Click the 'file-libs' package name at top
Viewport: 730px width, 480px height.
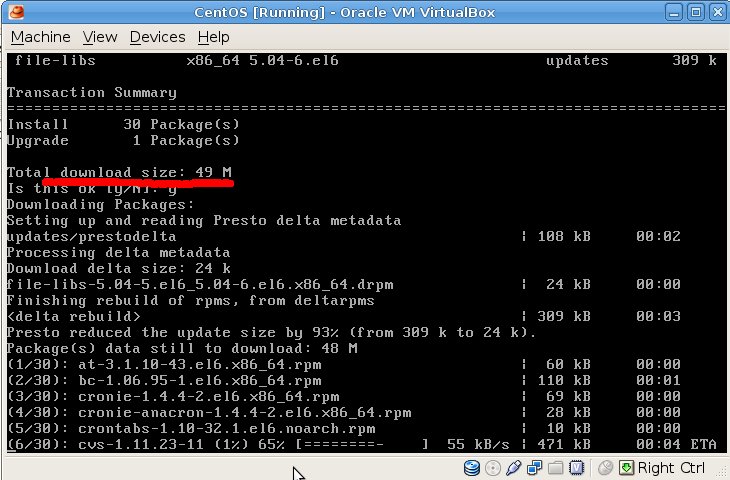(55, 61)
